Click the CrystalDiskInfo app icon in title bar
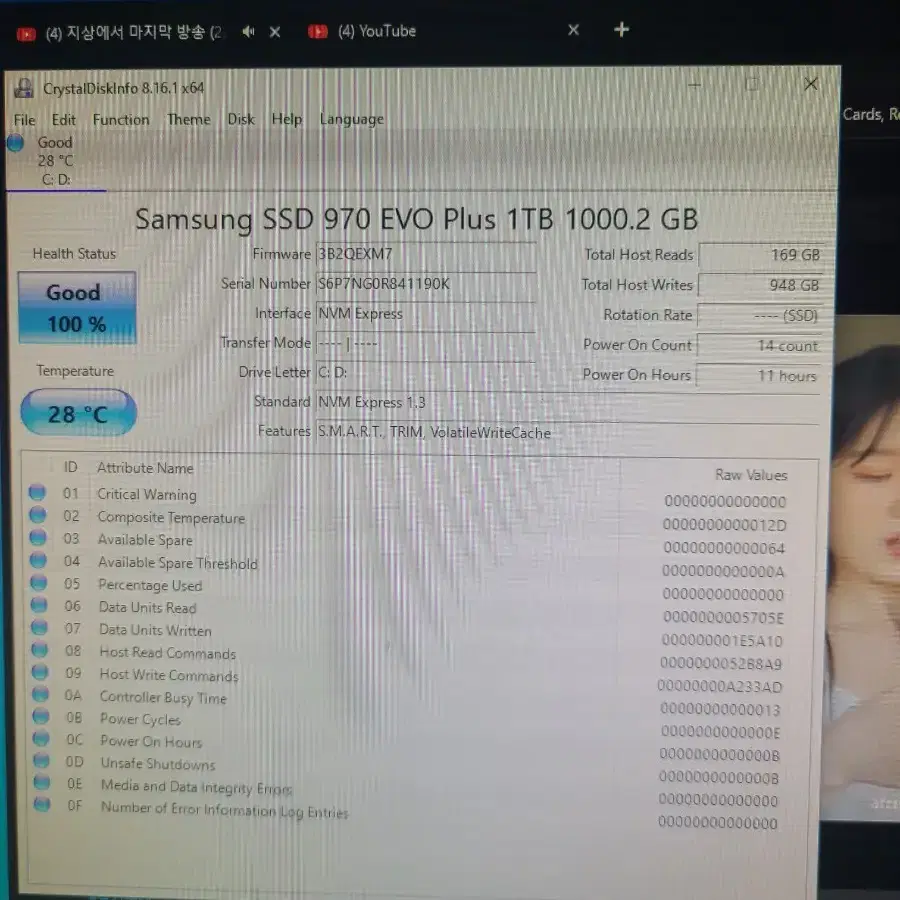900x900 pixels. (x=24, y=88)
